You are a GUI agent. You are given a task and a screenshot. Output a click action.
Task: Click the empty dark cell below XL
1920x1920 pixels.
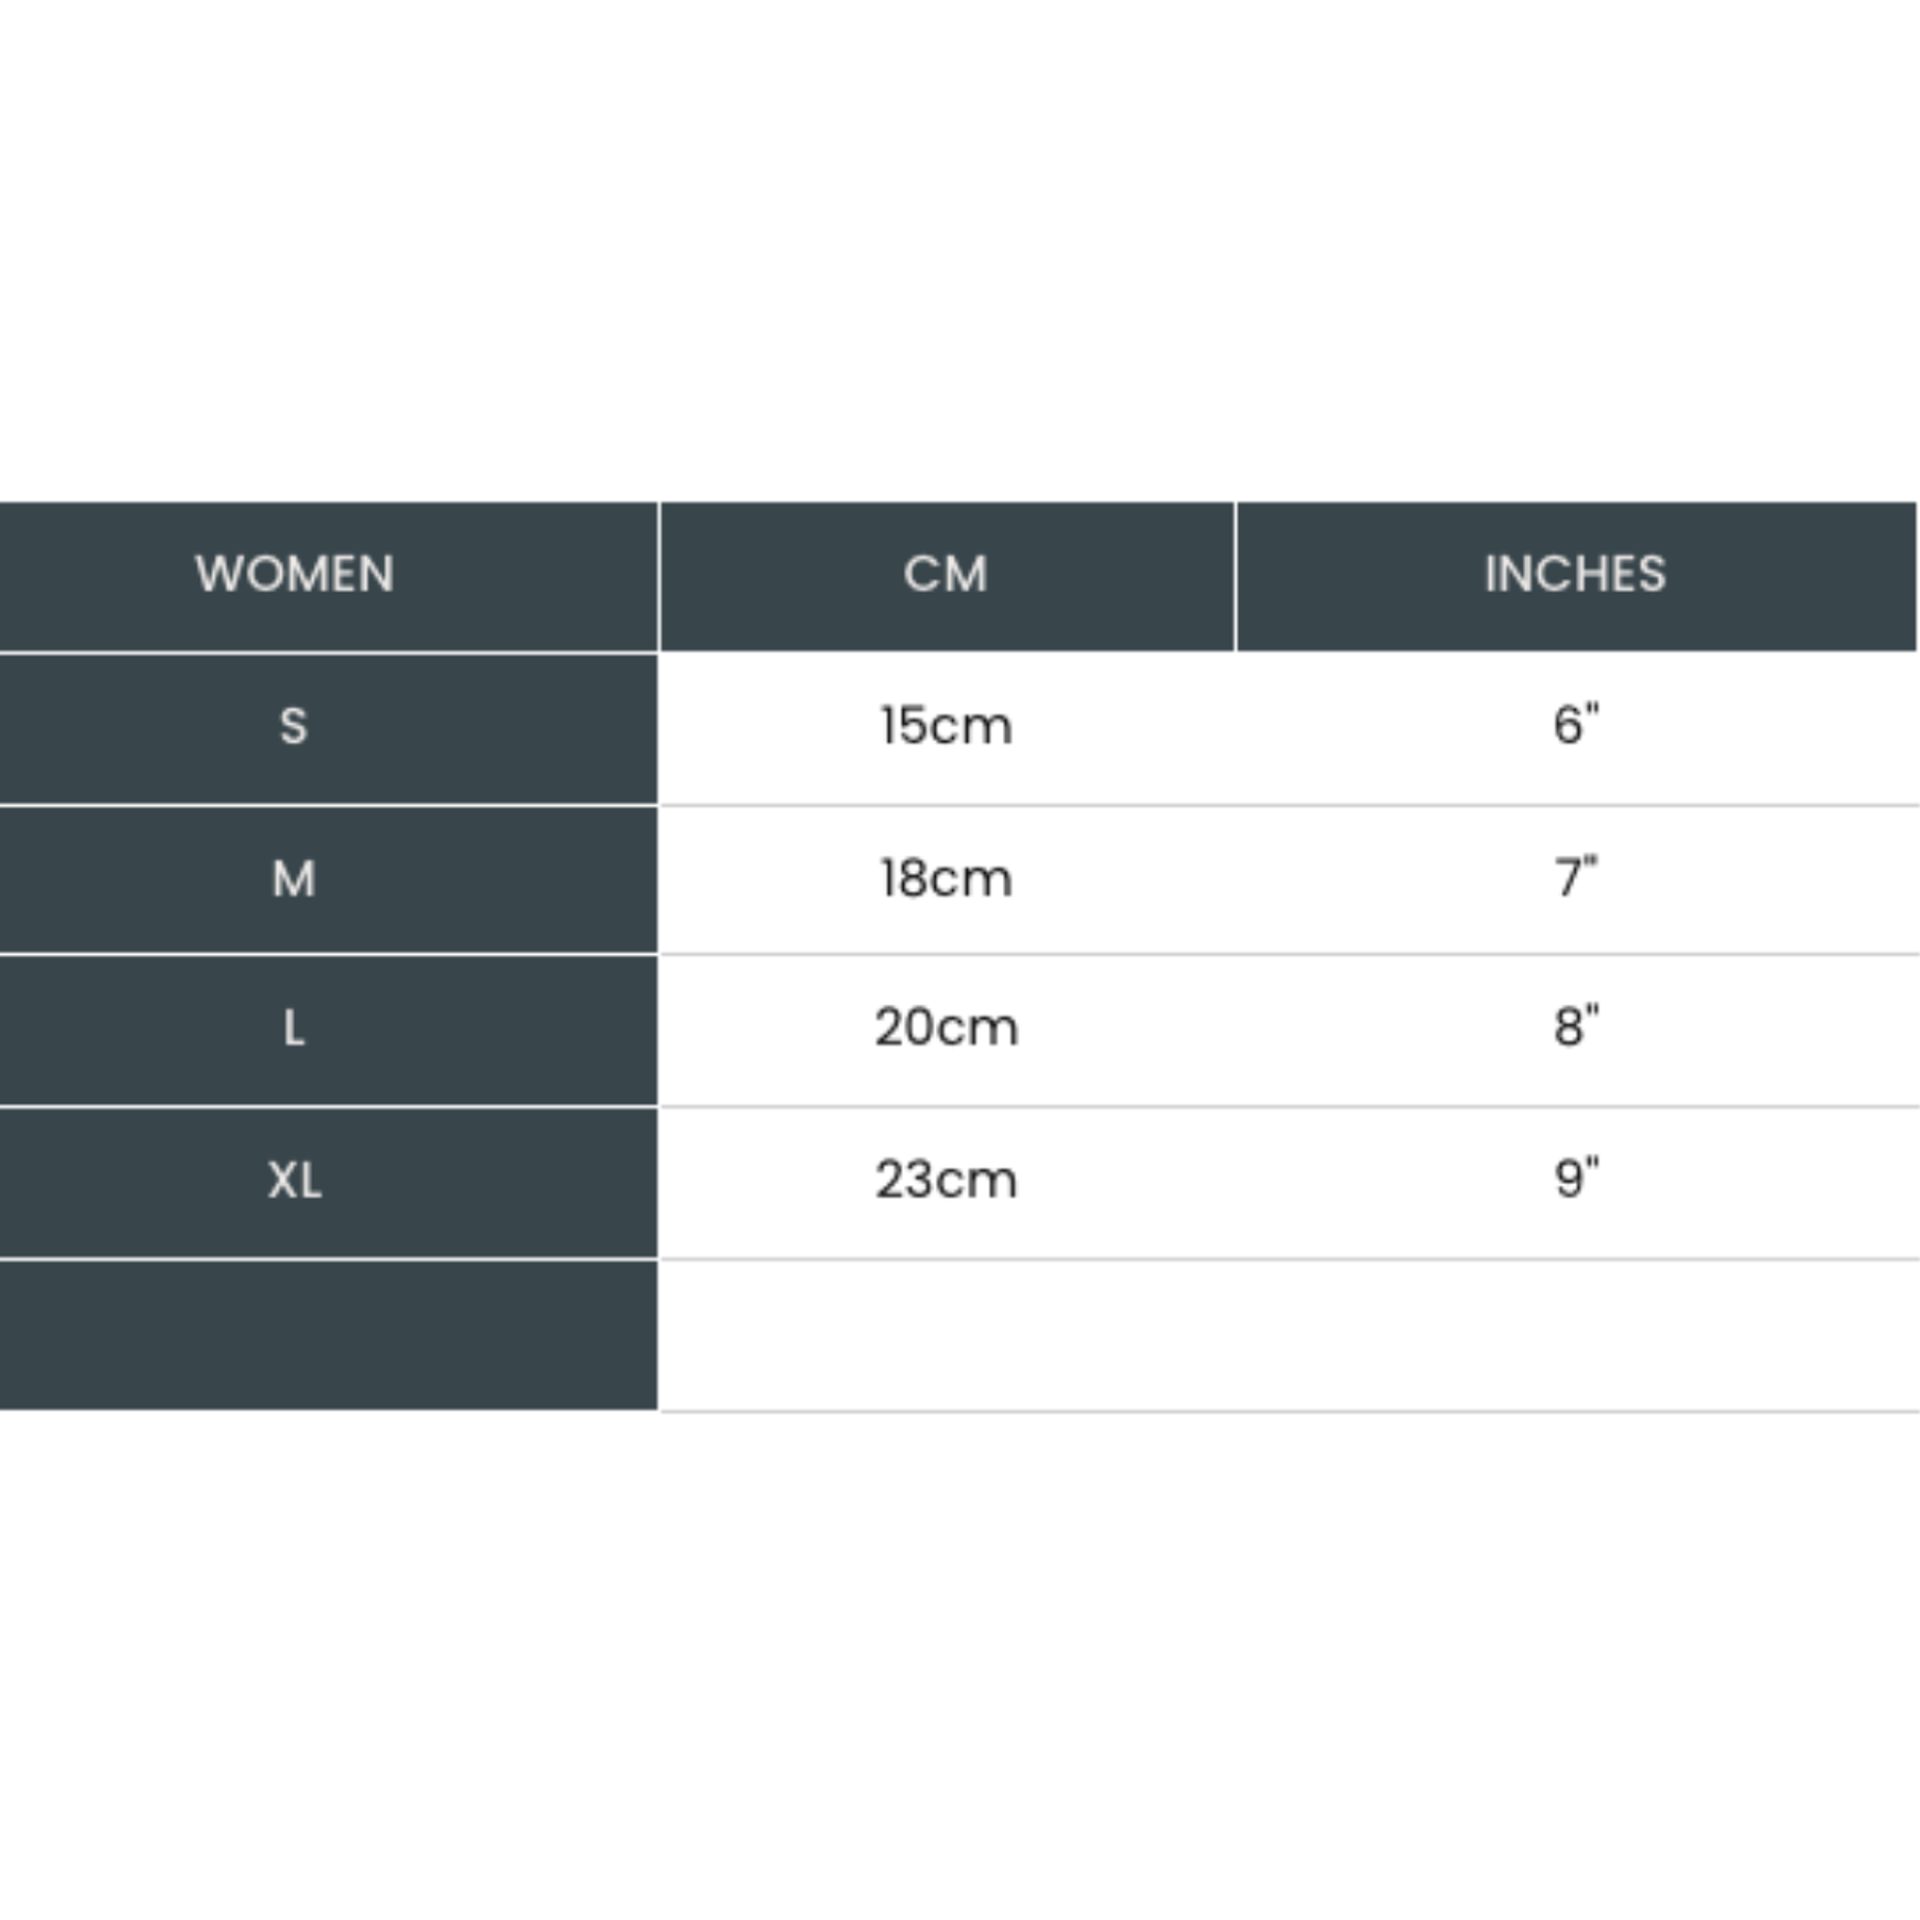pos(328,1335)
